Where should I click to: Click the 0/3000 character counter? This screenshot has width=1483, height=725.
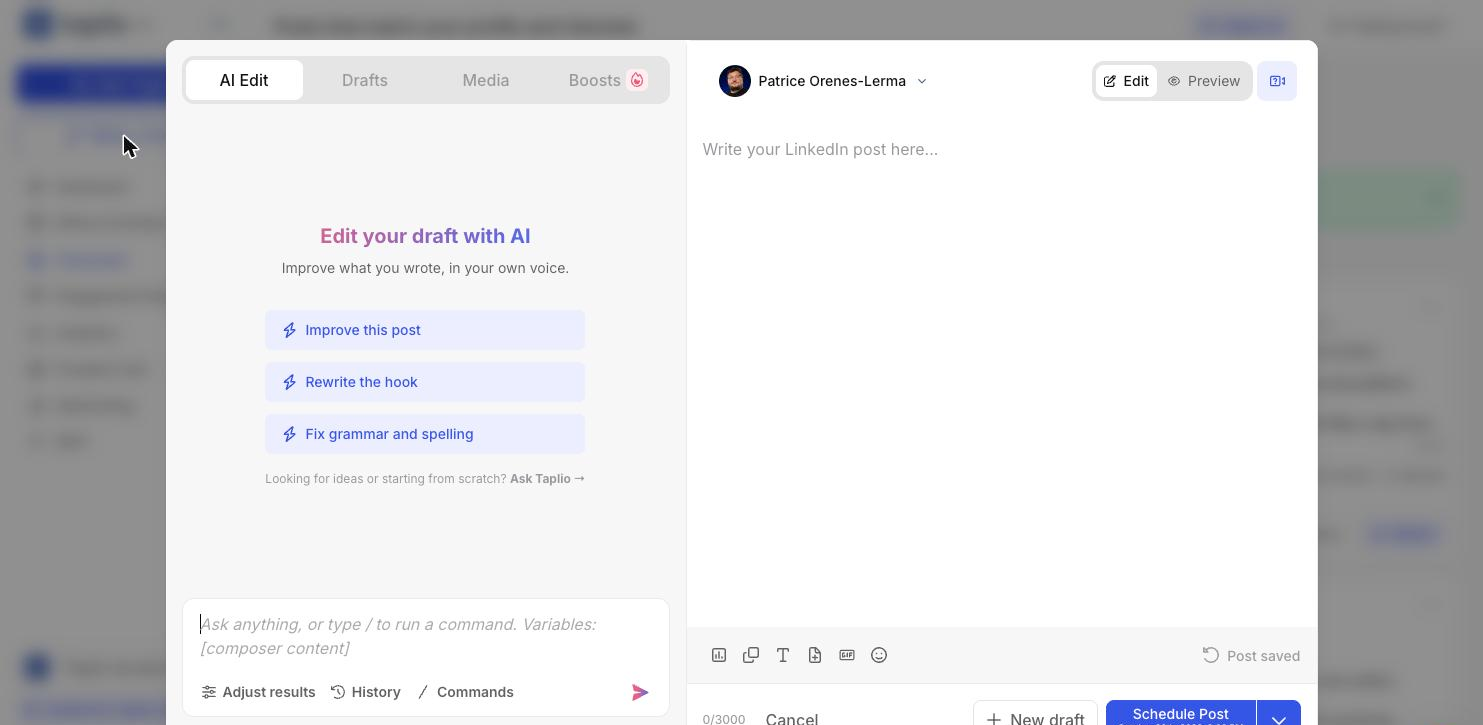click(724, 719)
